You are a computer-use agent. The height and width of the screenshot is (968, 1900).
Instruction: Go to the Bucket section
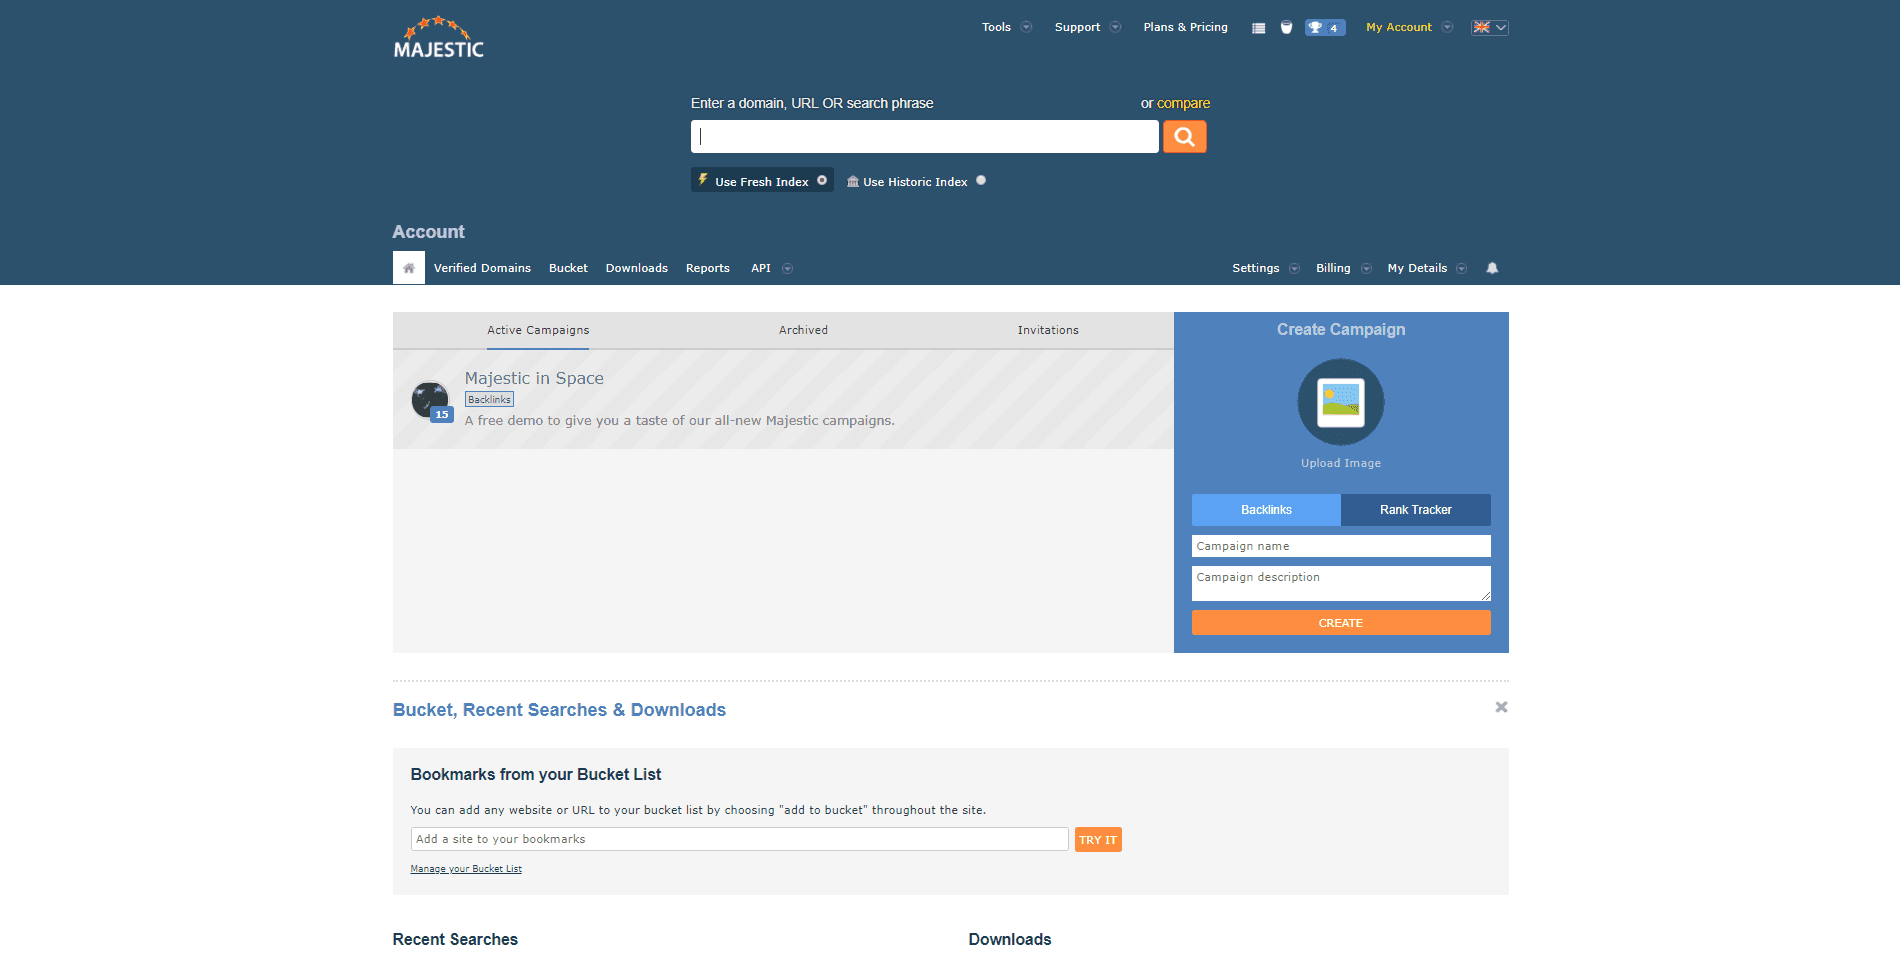pyautogui.click(x=568, y=268)
